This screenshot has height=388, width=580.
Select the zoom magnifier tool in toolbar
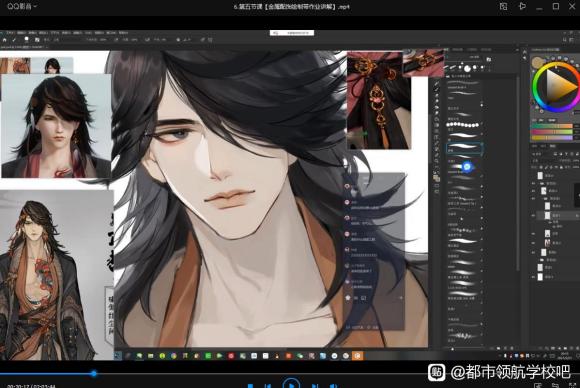click(x=436, y=161)
